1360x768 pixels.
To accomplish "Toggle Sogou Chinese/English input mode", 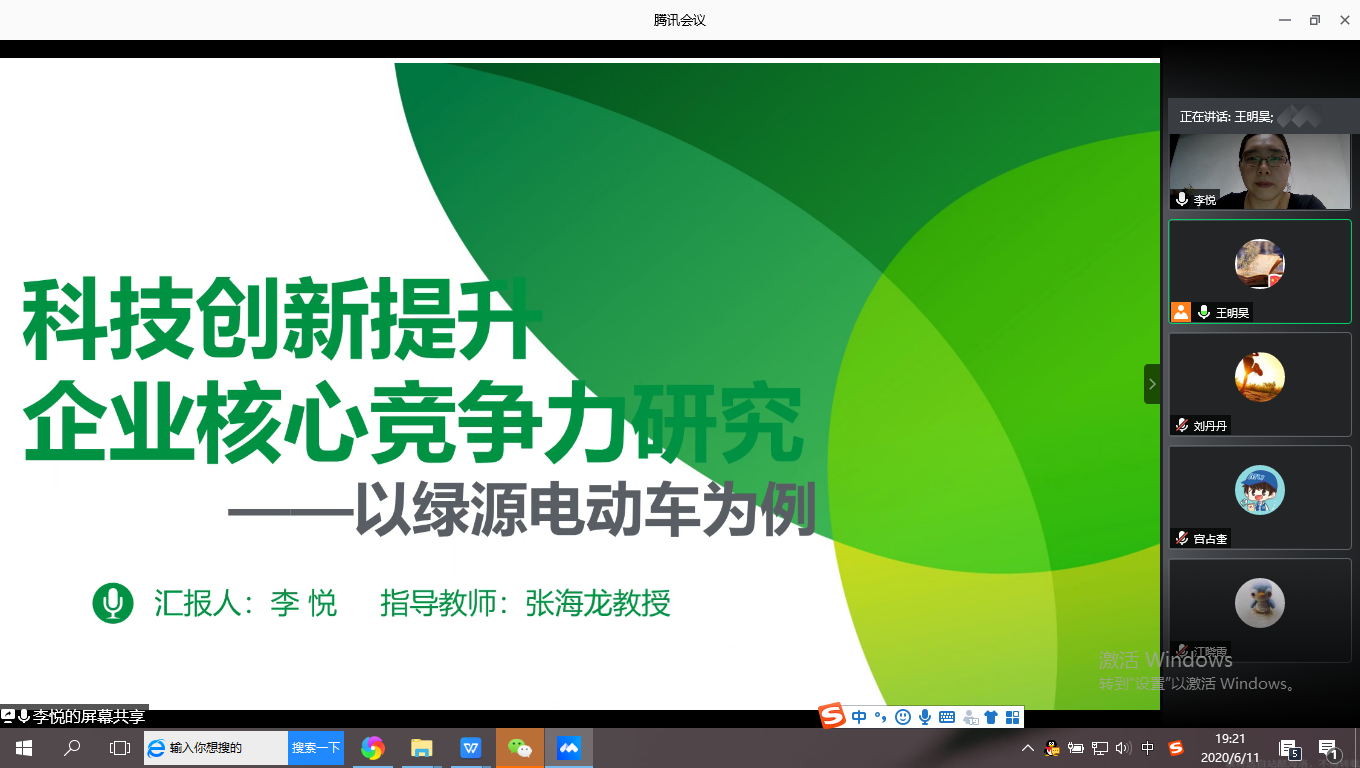I will click(859, 717).
